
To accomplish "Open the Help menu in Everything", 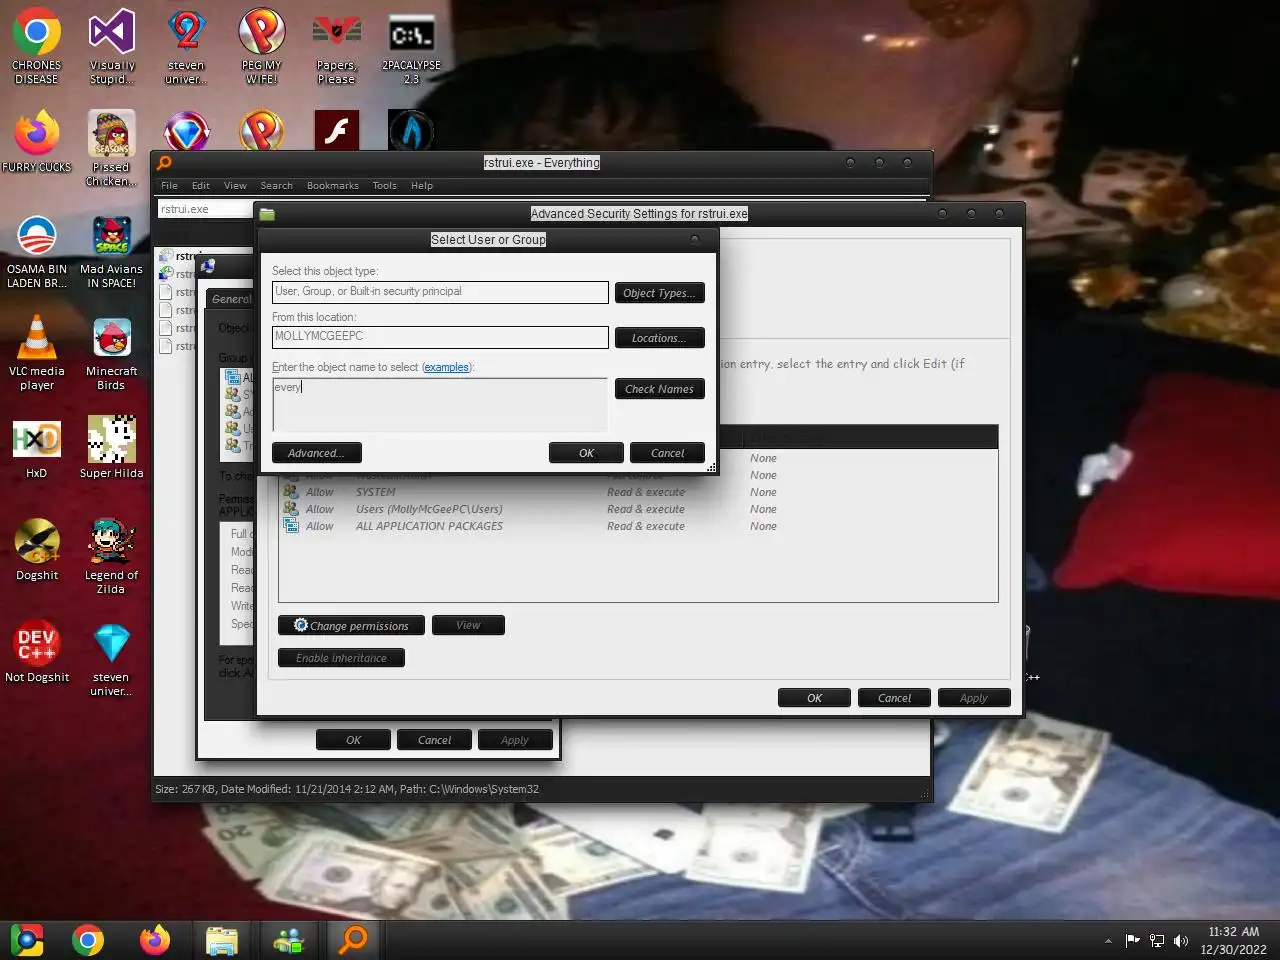I will click(x=422, y=186).
